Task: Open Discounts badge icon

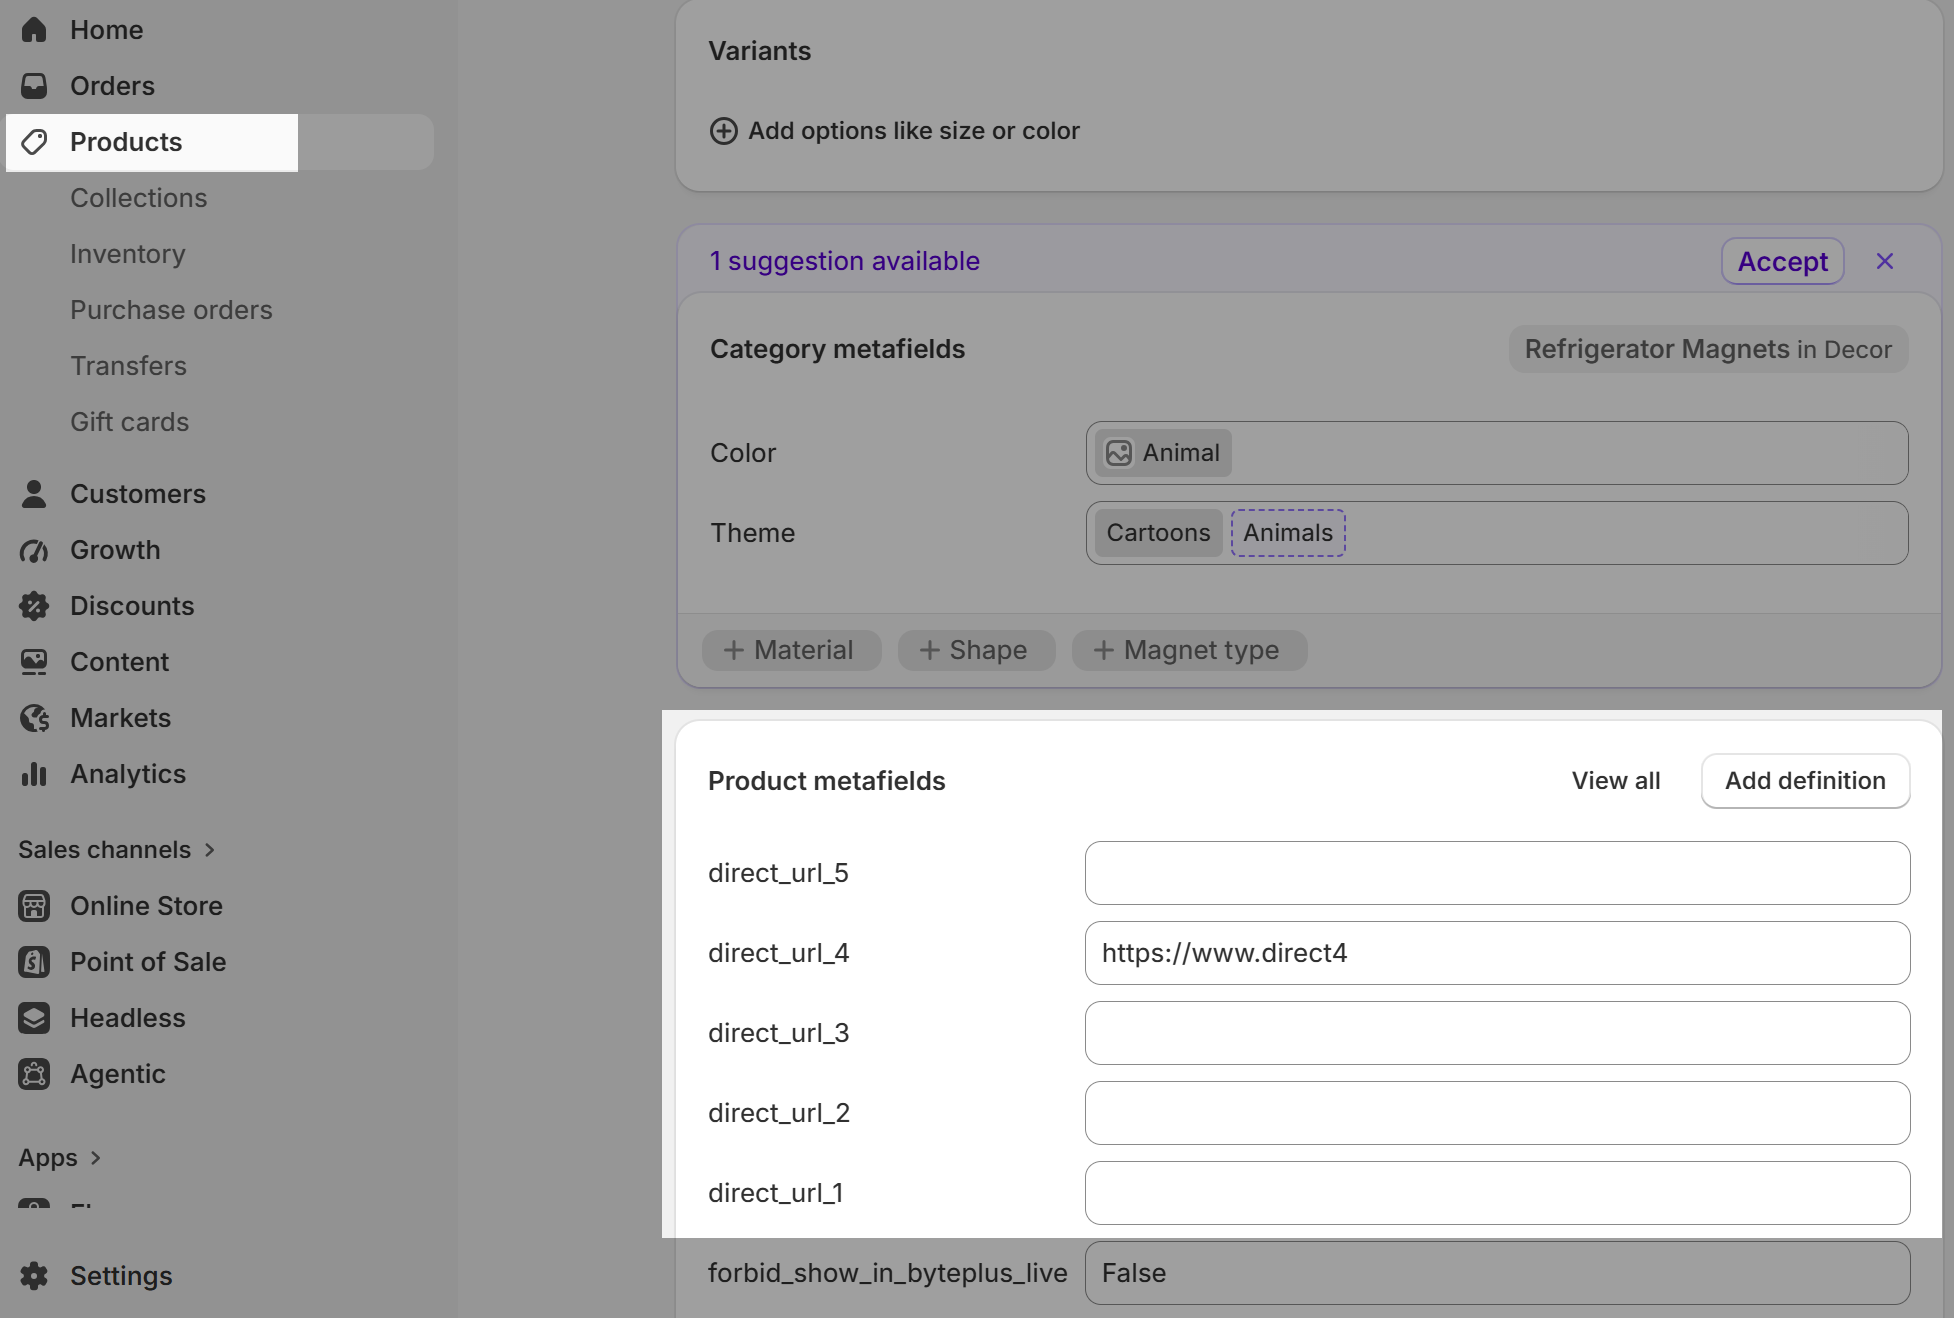Action: coord(34,606)
